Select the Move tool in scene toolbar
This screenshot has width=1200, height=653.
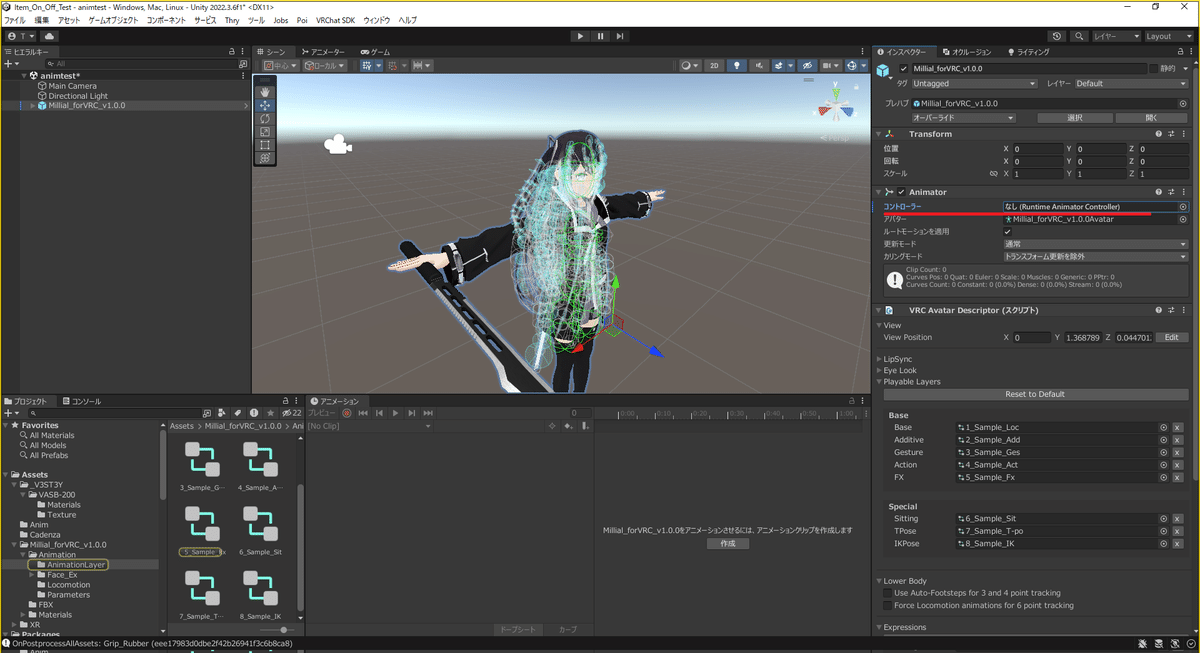coord(265,105)
